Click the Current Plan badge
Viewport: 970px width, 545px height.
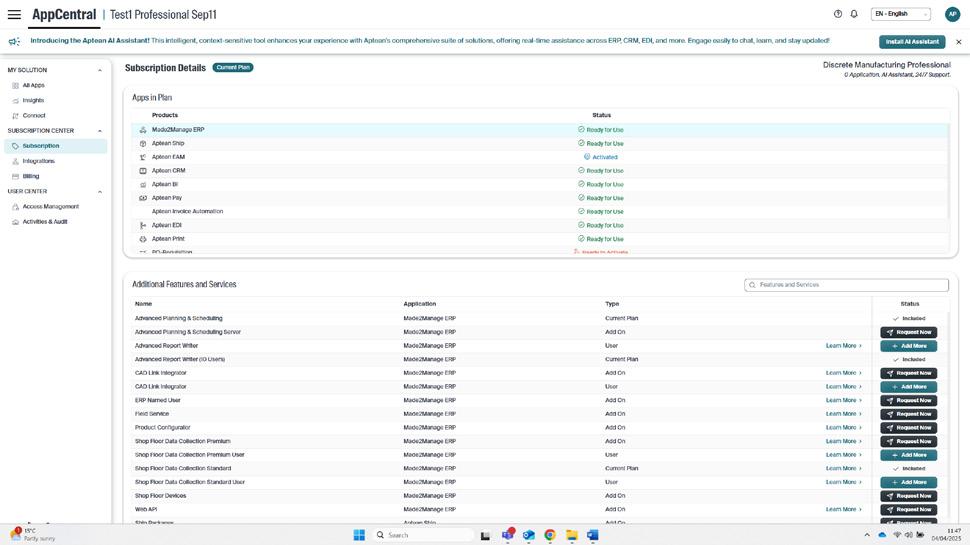coord(233,67)
